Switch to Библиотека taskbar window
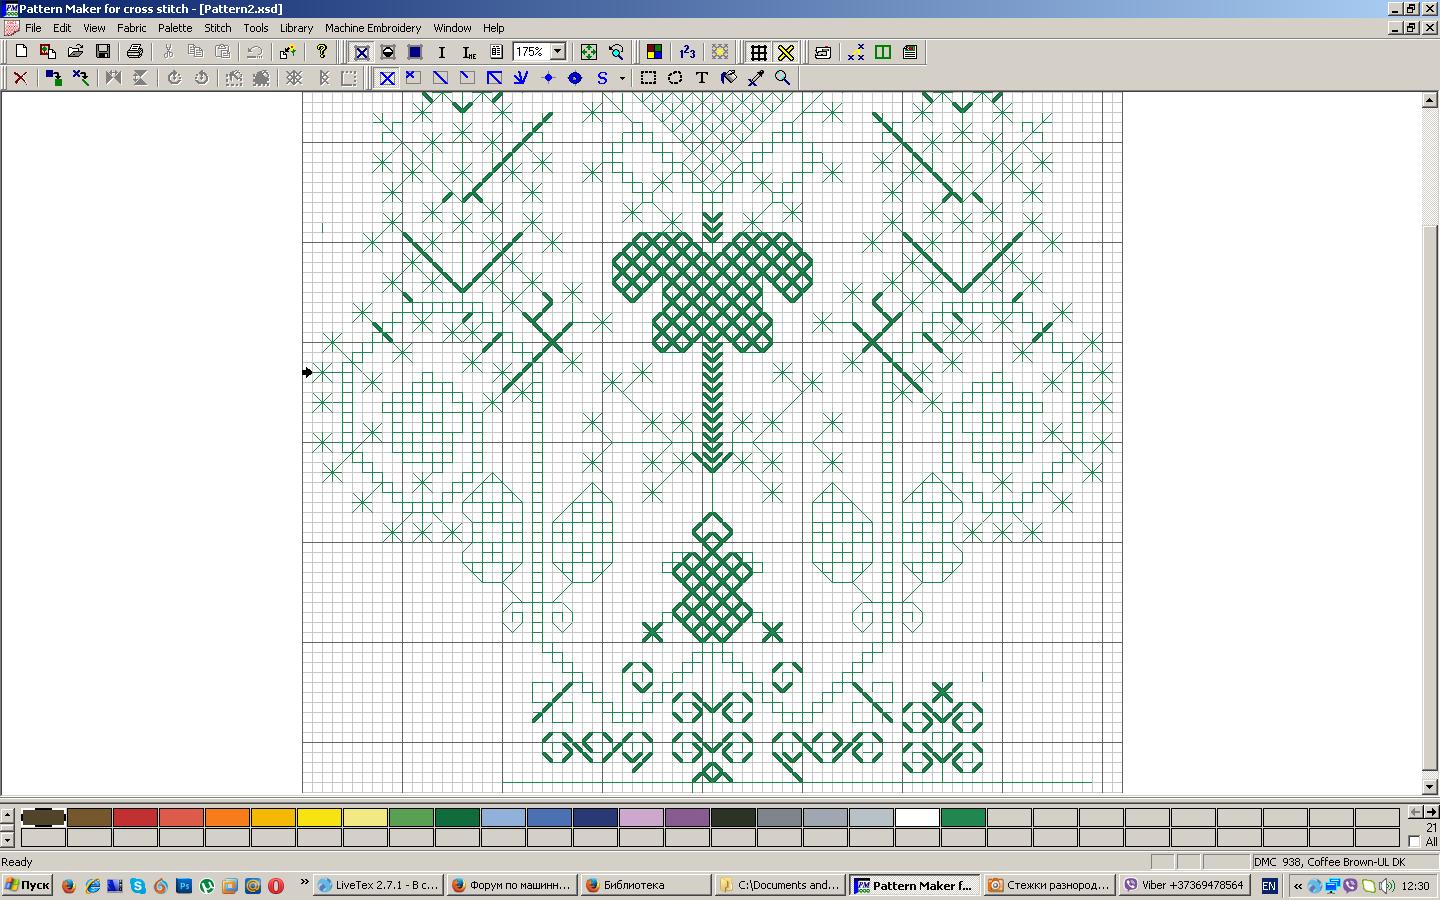The height and width of the screenshot is (900, 1440). pyautogui.click(x=644, y=885)
